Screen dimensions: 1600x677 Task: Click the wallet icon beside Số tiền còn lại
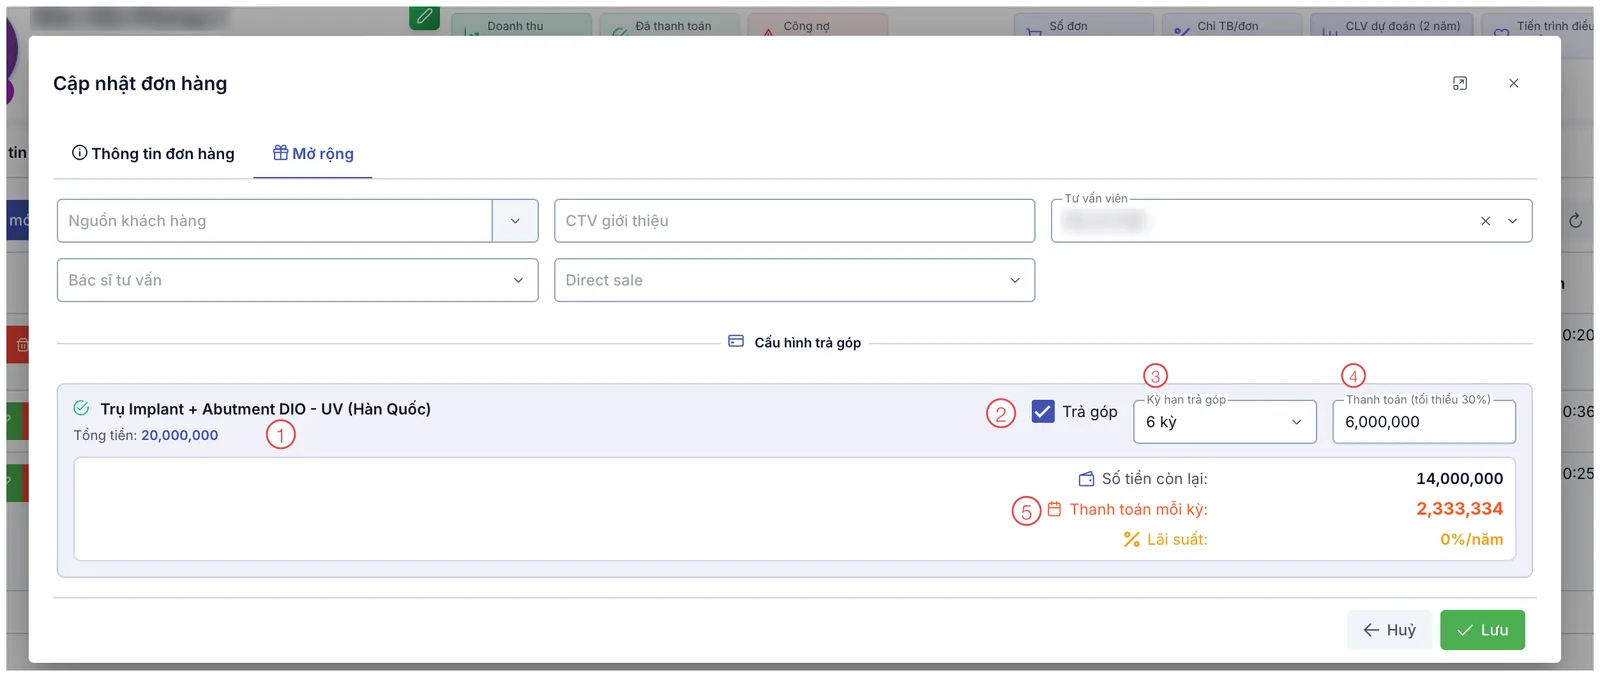coord(1086,479)
